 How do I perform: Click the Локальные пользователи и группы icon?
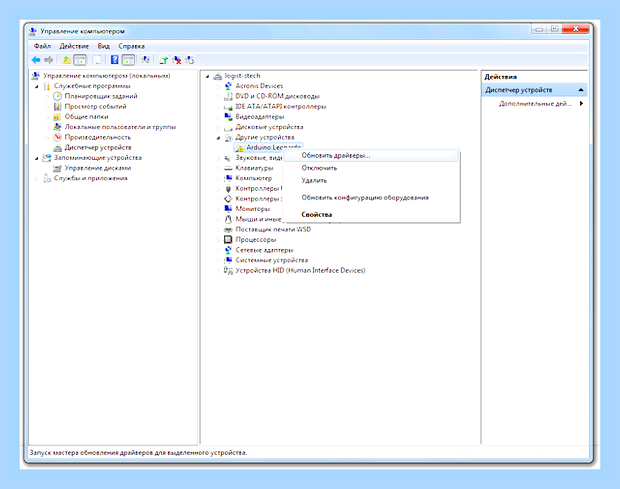[57, 127]
